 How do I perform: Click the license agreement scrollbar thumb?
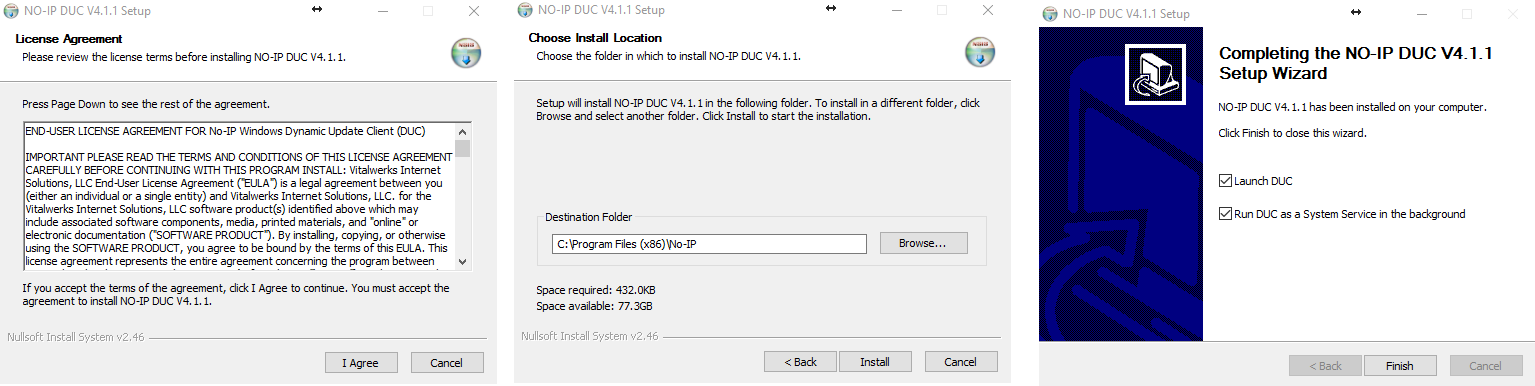pyautogui.click(x=462, y=149)
